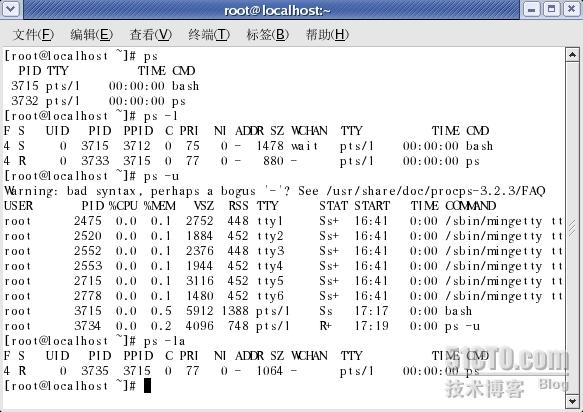Click PPID value 3712
This screenshot has height=412, width=583.
tap(137, 146)
